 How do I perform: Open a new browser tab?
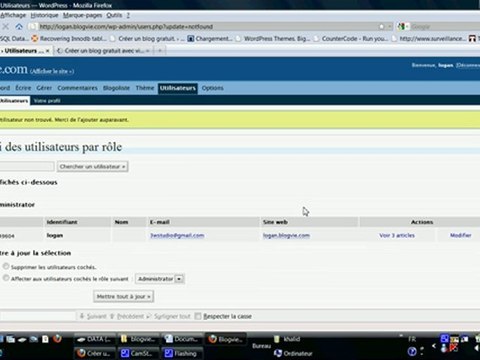coord(160,51)
